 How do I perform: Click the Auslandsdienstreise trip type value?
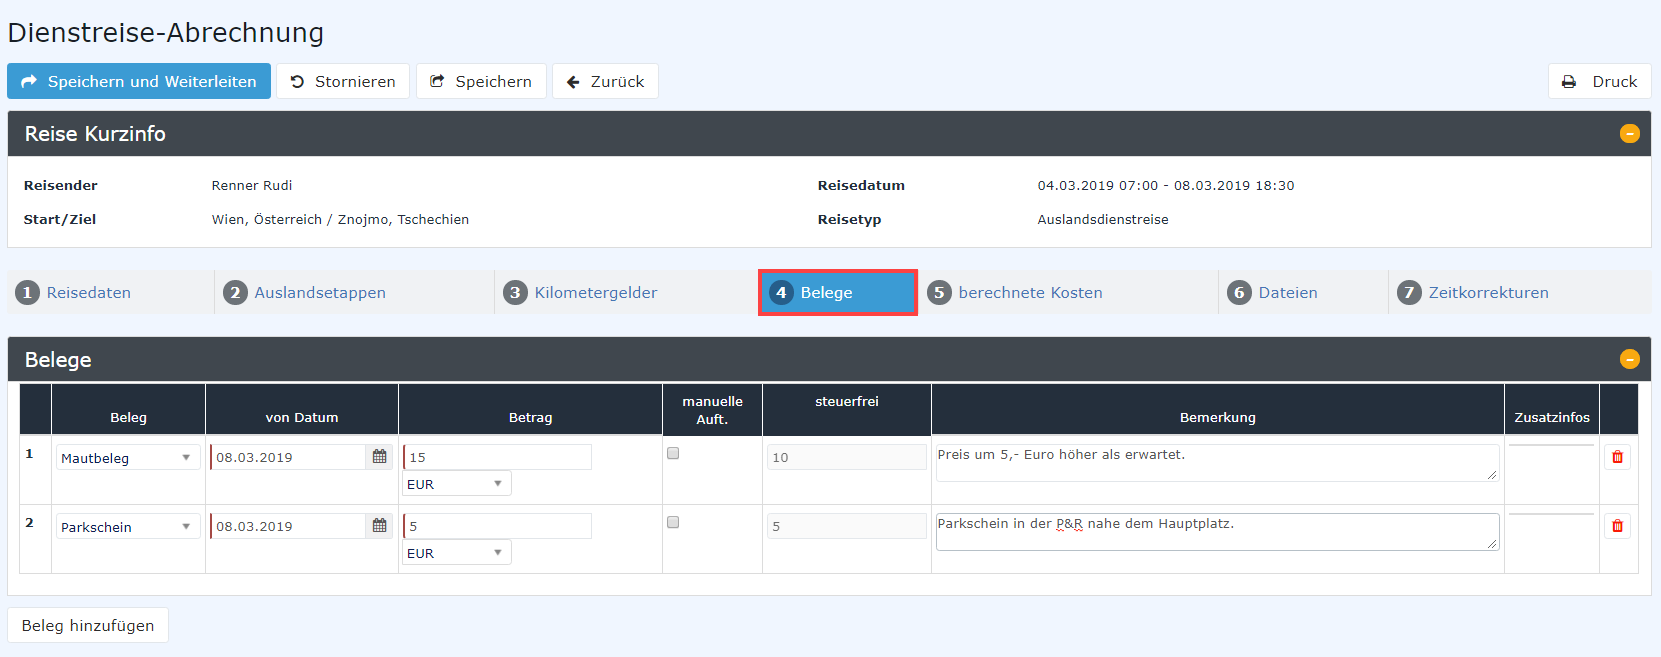[1103, 219]
